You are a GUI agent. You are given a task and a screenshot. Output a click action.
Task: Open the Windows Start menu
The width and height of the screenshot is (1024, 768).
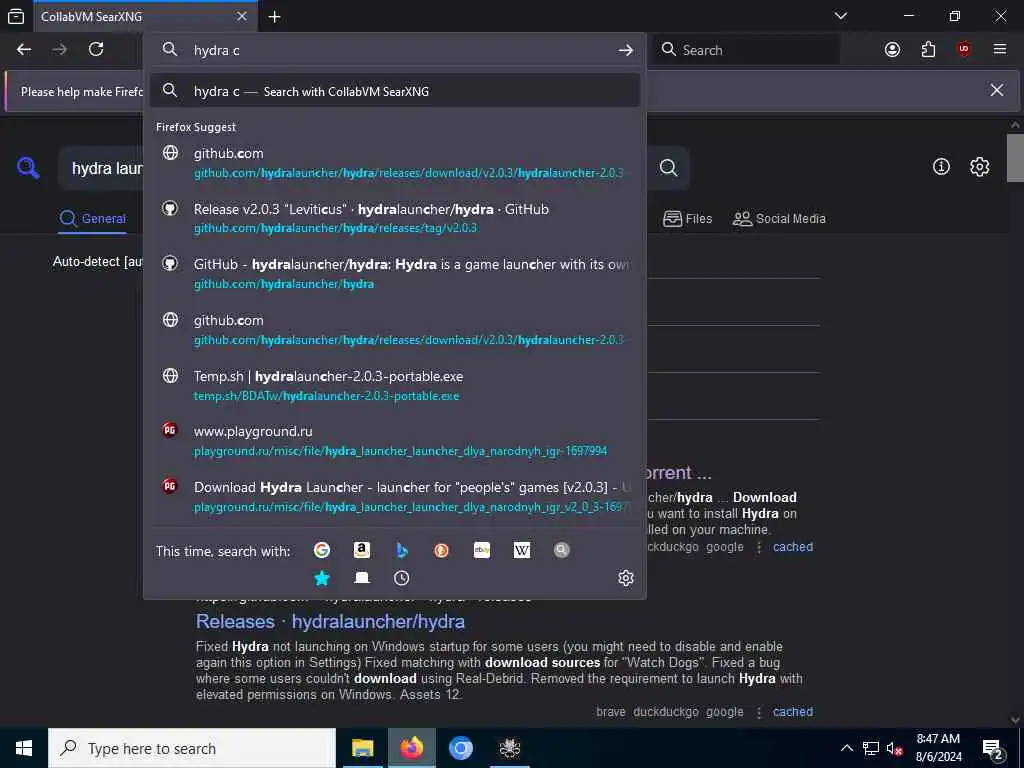[x=24, y=748]
